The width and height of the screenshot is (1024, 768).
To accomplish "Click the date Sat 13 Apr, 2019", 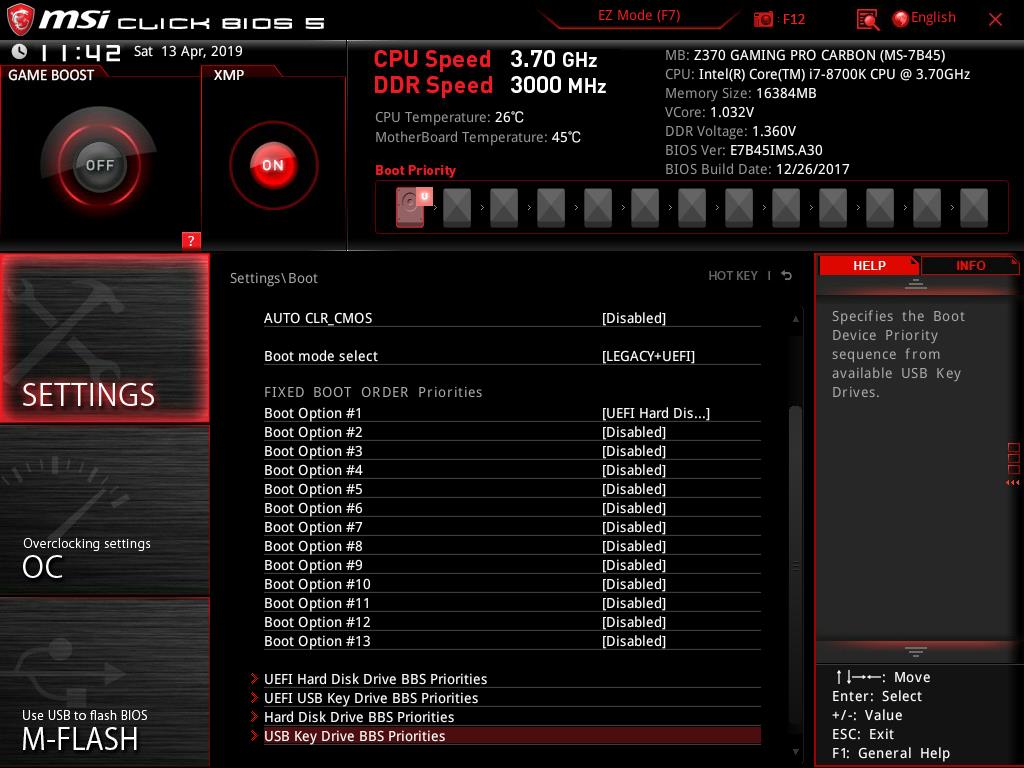I will coord(188,51).
